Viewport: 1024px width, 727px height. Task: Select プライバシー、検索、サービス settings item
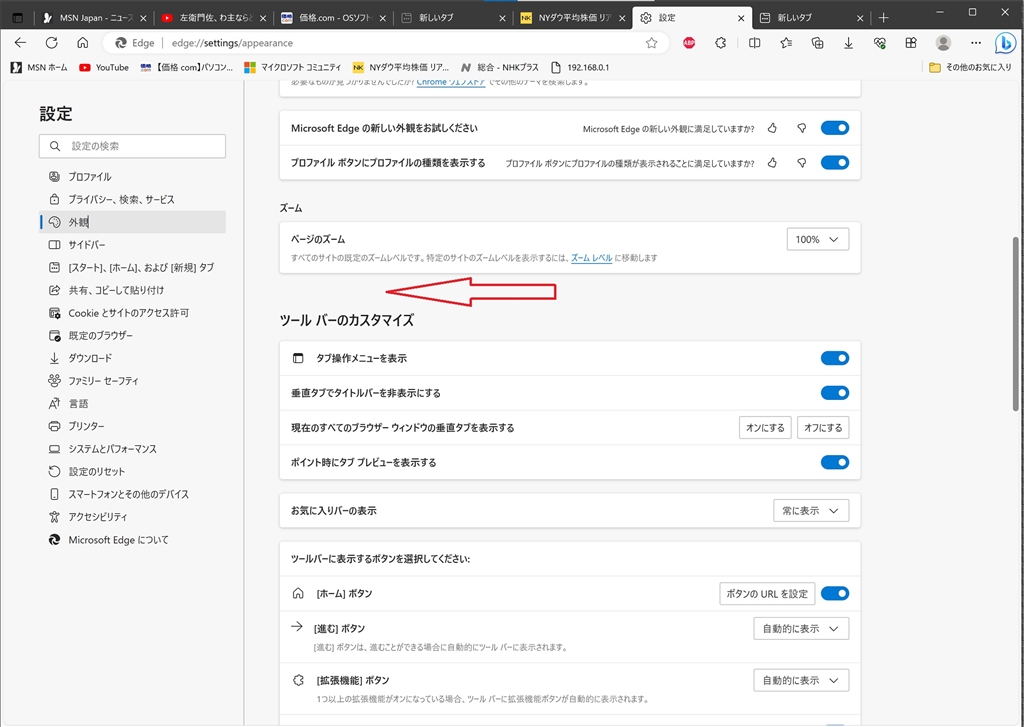[x=133, y=199]
